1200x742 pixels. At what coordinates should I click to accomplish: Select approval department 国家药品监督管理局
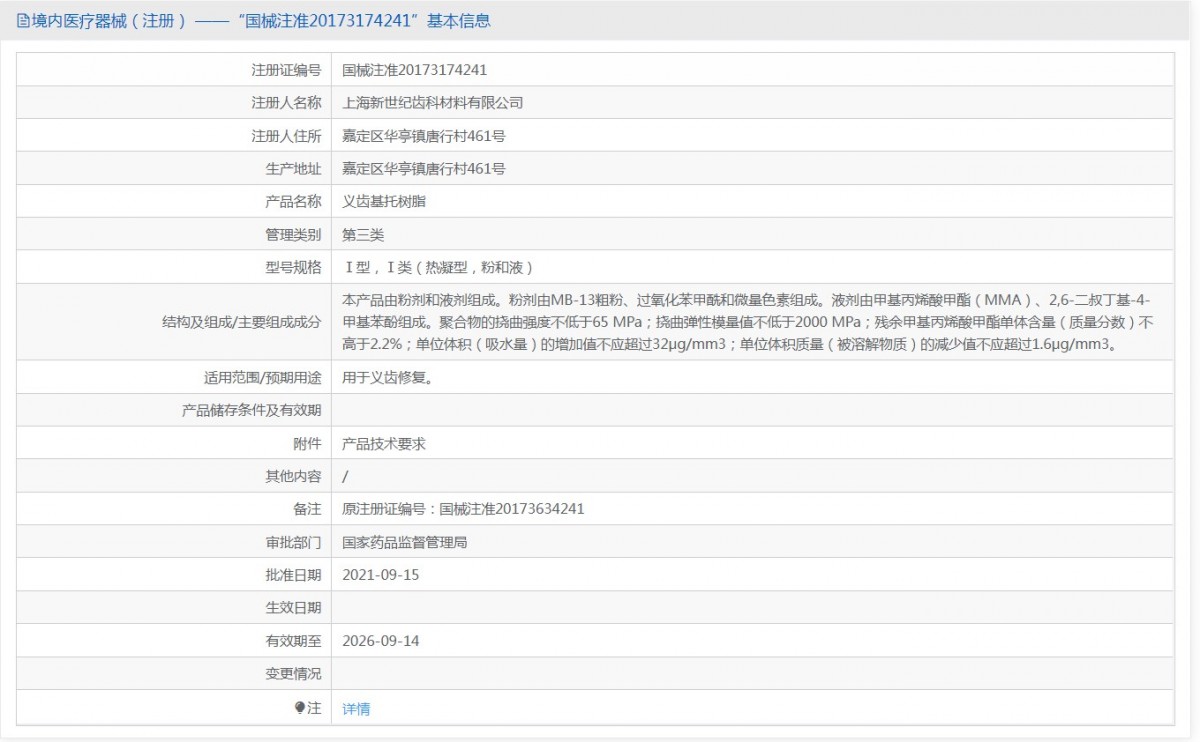pyautogui.click(x=405, y=542)
